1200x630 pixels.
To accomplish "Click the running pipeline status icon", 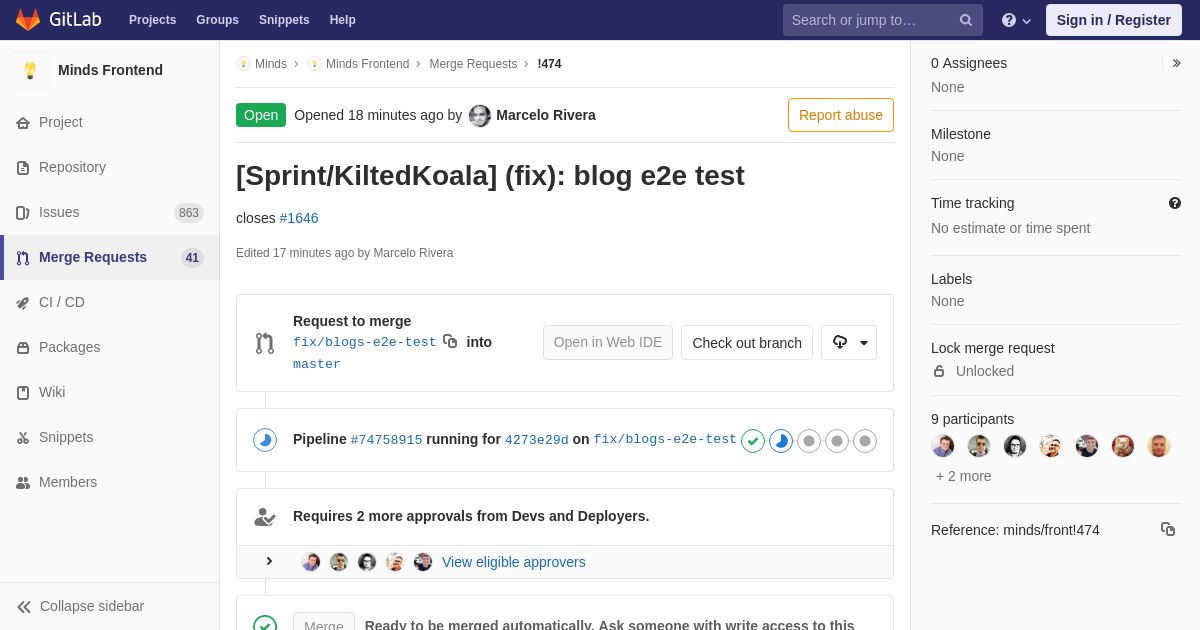I will (265, 440).
